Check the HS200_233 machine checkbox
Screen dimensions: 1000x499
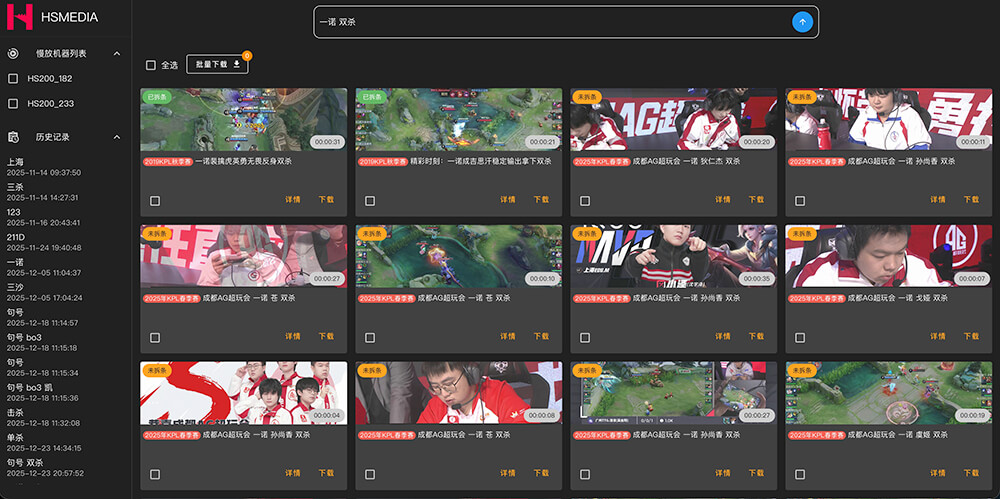(x=12, y=103)
